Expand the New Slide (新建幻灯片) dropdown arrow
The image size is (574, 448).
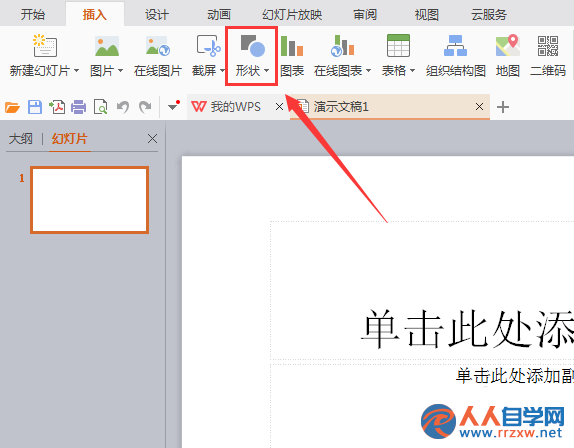tap(77, 71)
